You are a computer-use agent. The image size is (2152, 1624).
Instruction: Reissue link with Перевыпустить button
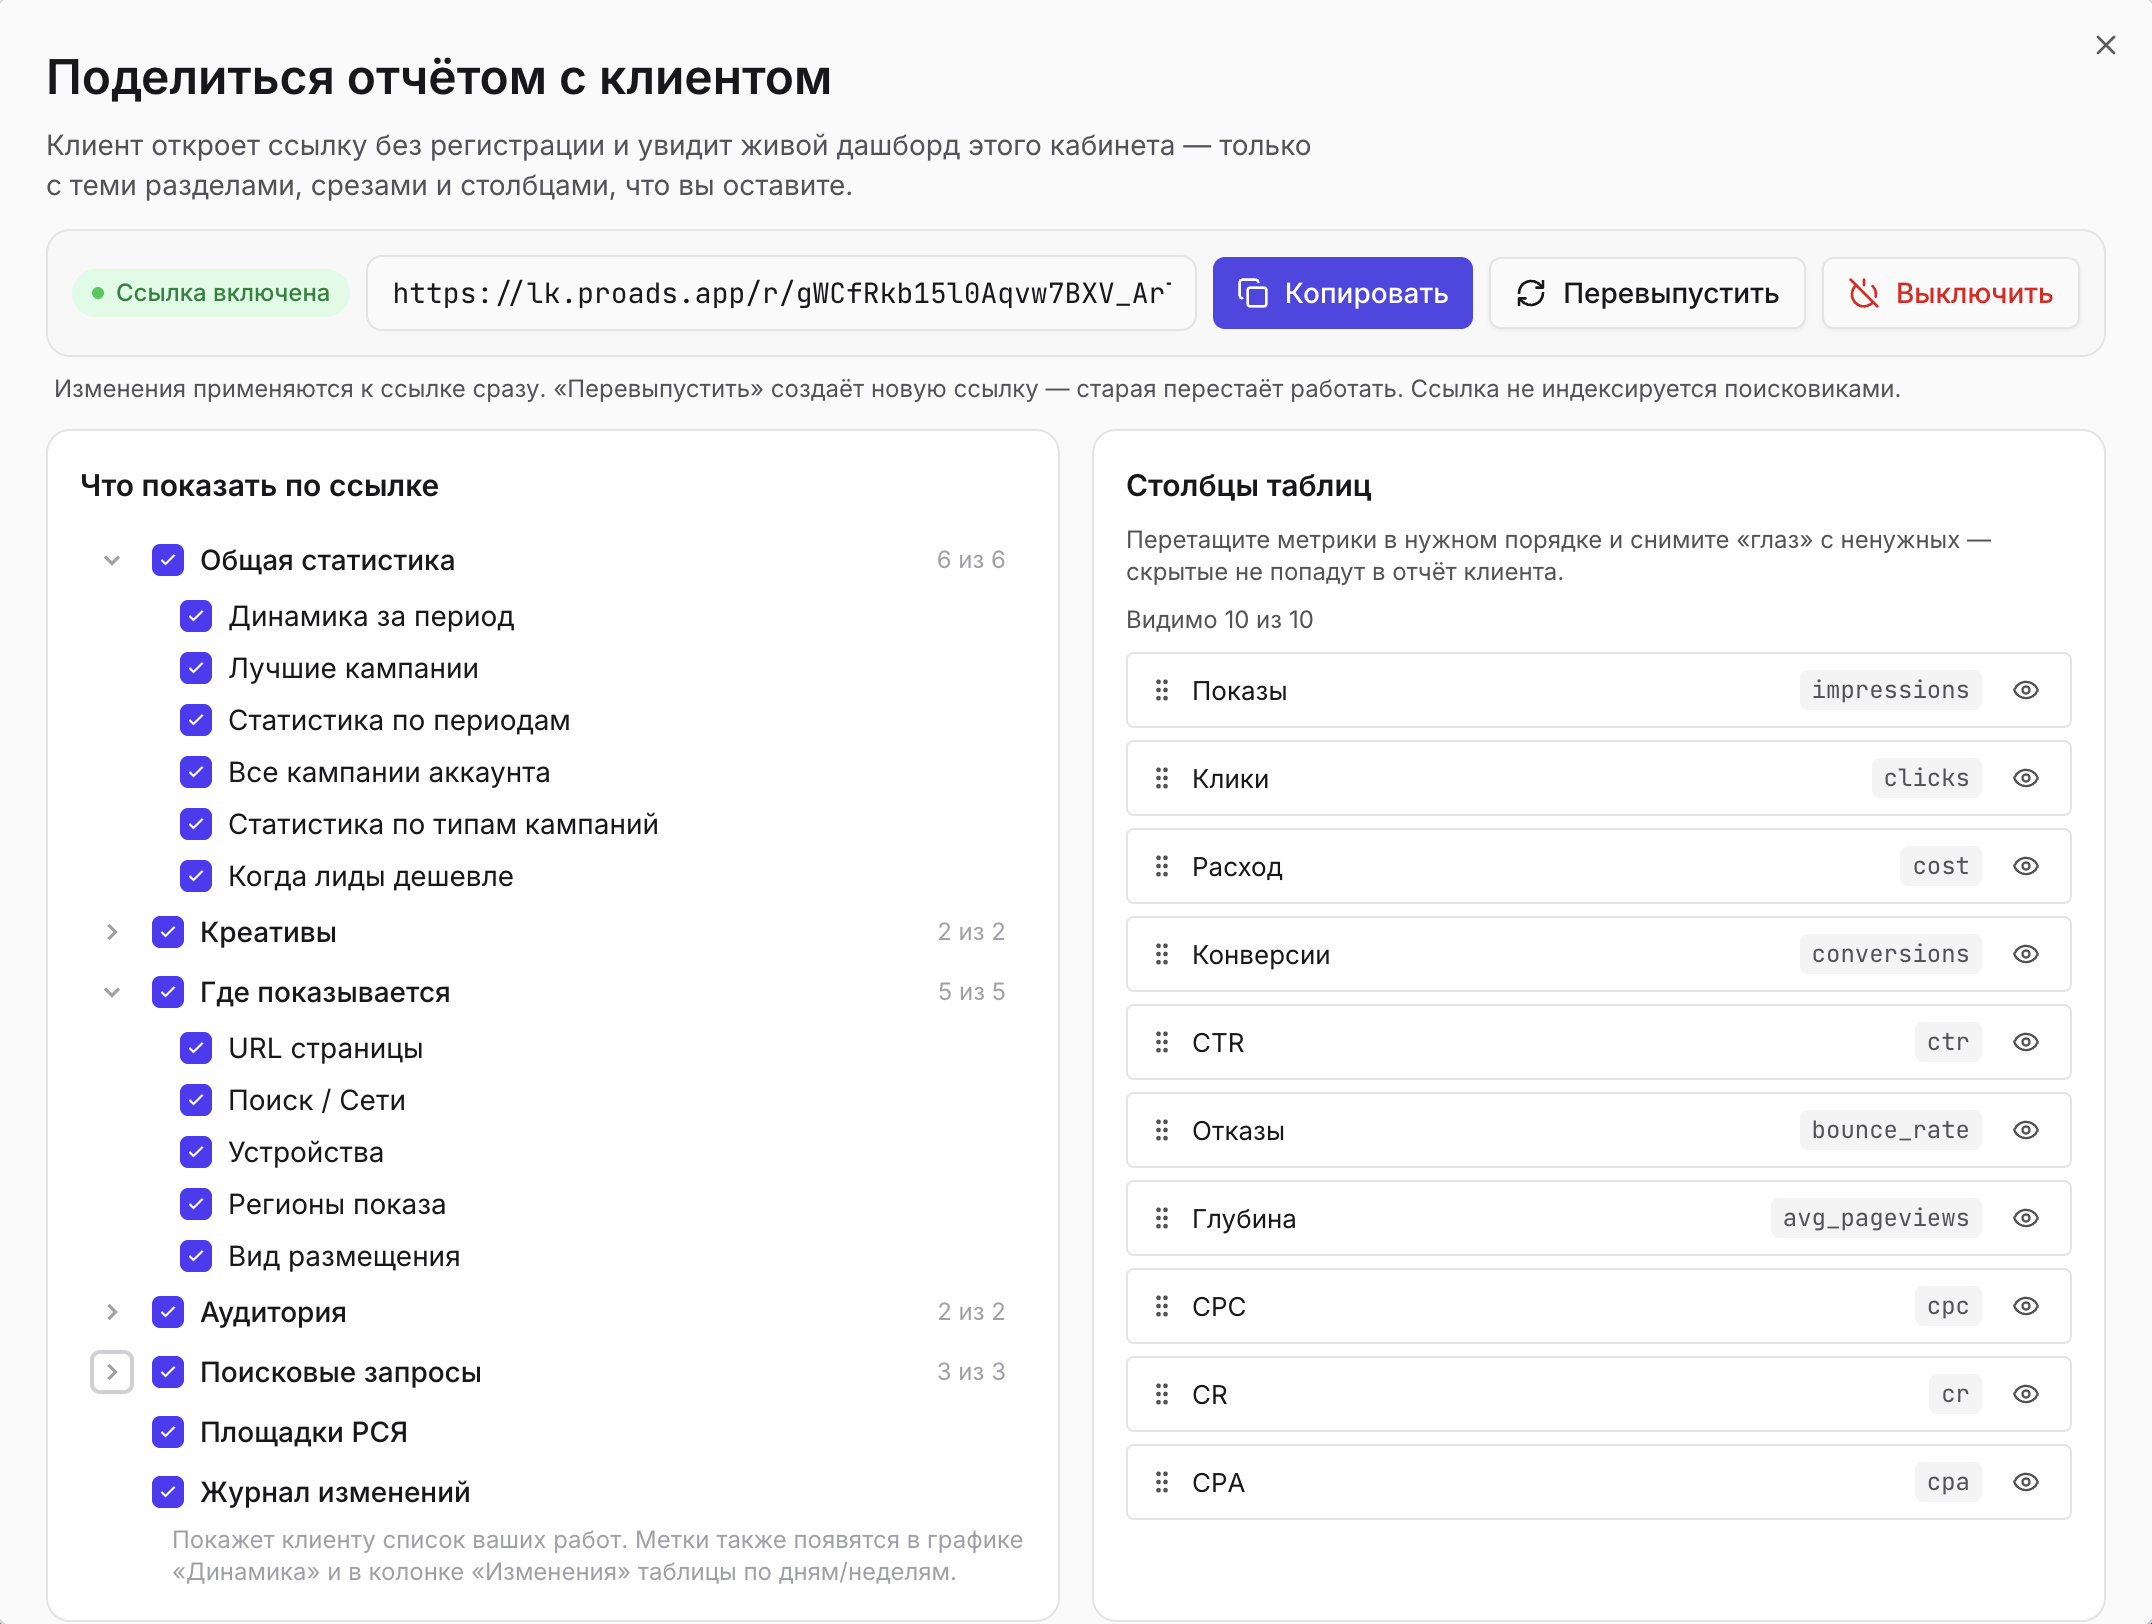(1646, 293)
